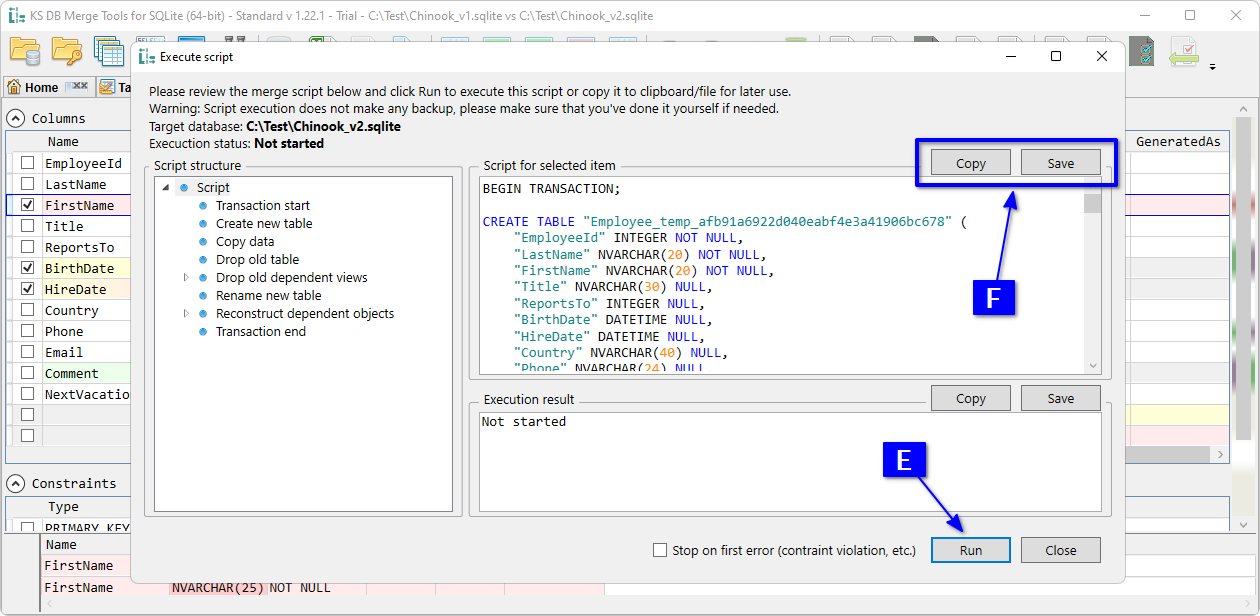Click the script pane vertical scrollbar

pyautogui.click(x=1092, y=280)
